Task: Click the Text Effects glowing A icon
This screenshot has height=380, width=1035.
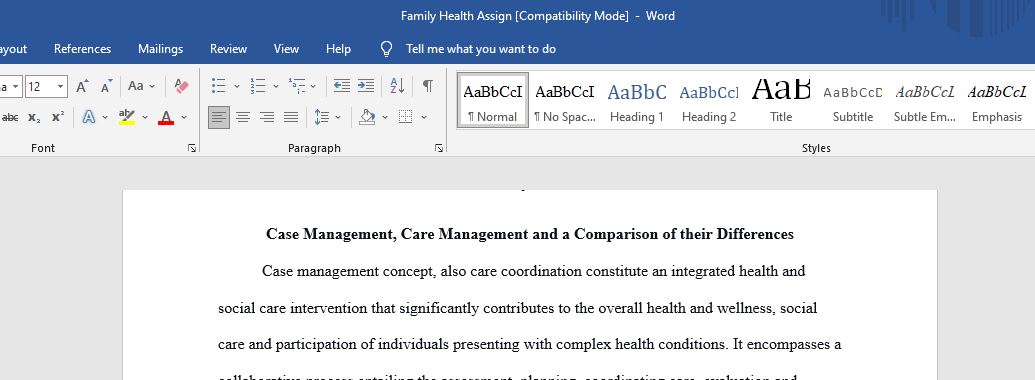Action: [88, 117]
